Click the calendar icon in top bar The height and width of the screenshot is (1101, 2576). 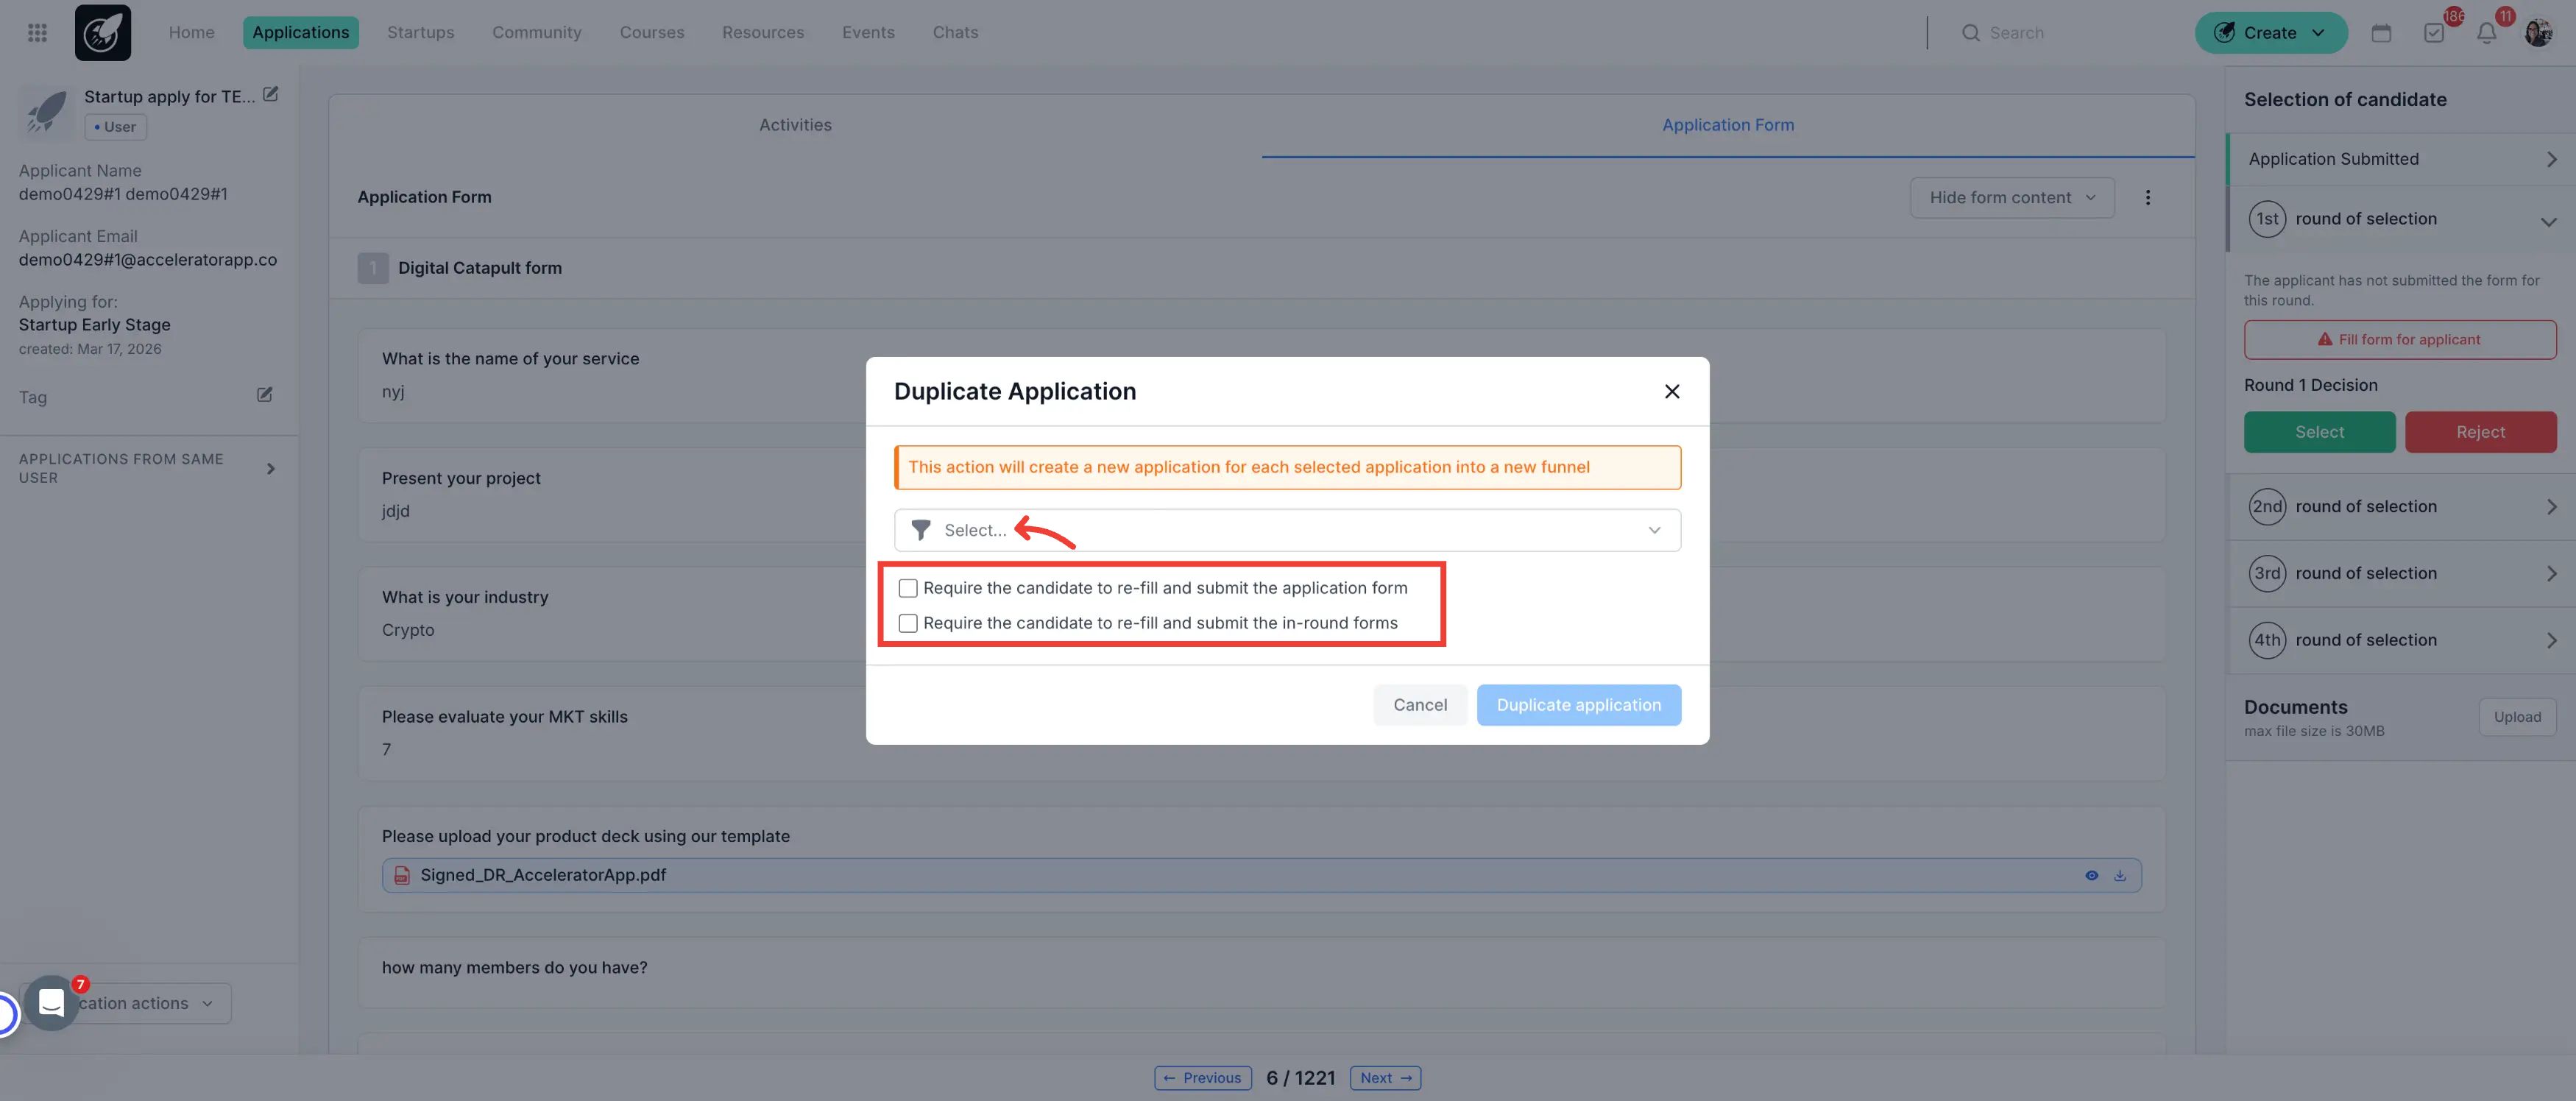coord(2381,32)
